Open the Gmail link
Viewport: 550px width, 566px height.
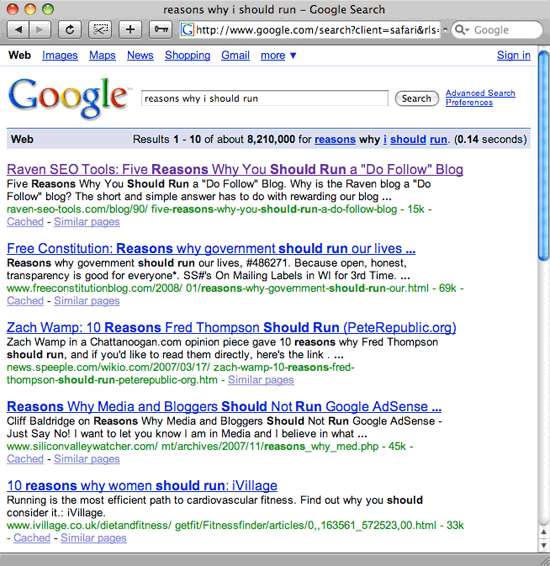(x=235, y=55)
